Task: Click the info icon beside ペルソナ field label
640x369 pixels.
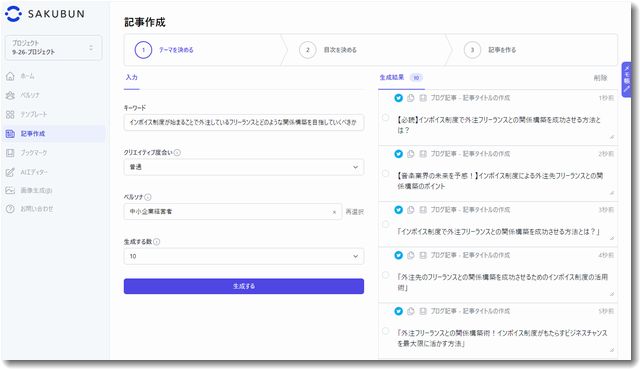Action: click(x=148, y=197)
